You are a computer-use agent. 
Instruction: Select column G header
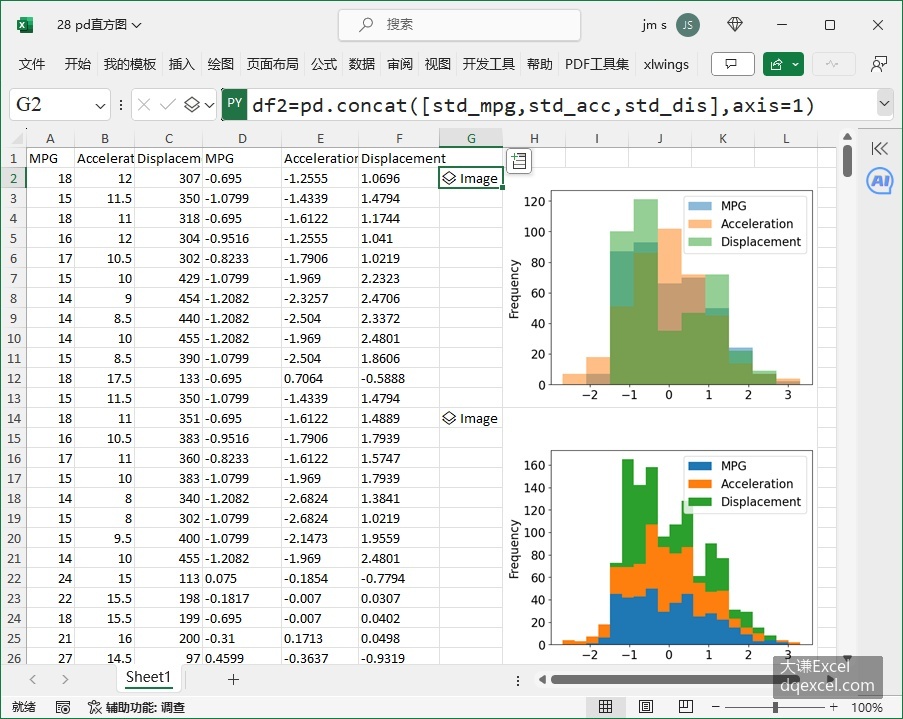click(x=471, y=138)
